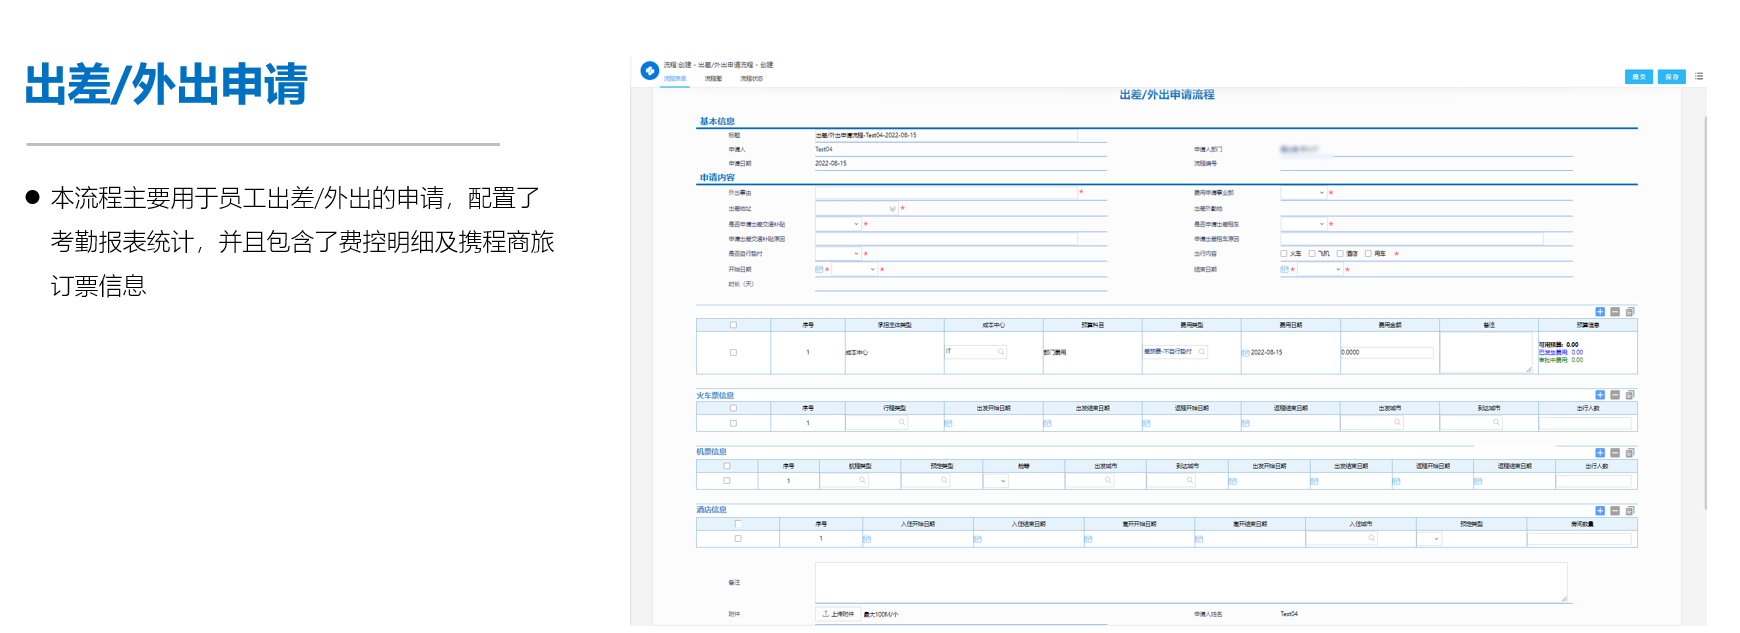Switch to the 流程表单 tab
1740x633 pixels.
675,78
